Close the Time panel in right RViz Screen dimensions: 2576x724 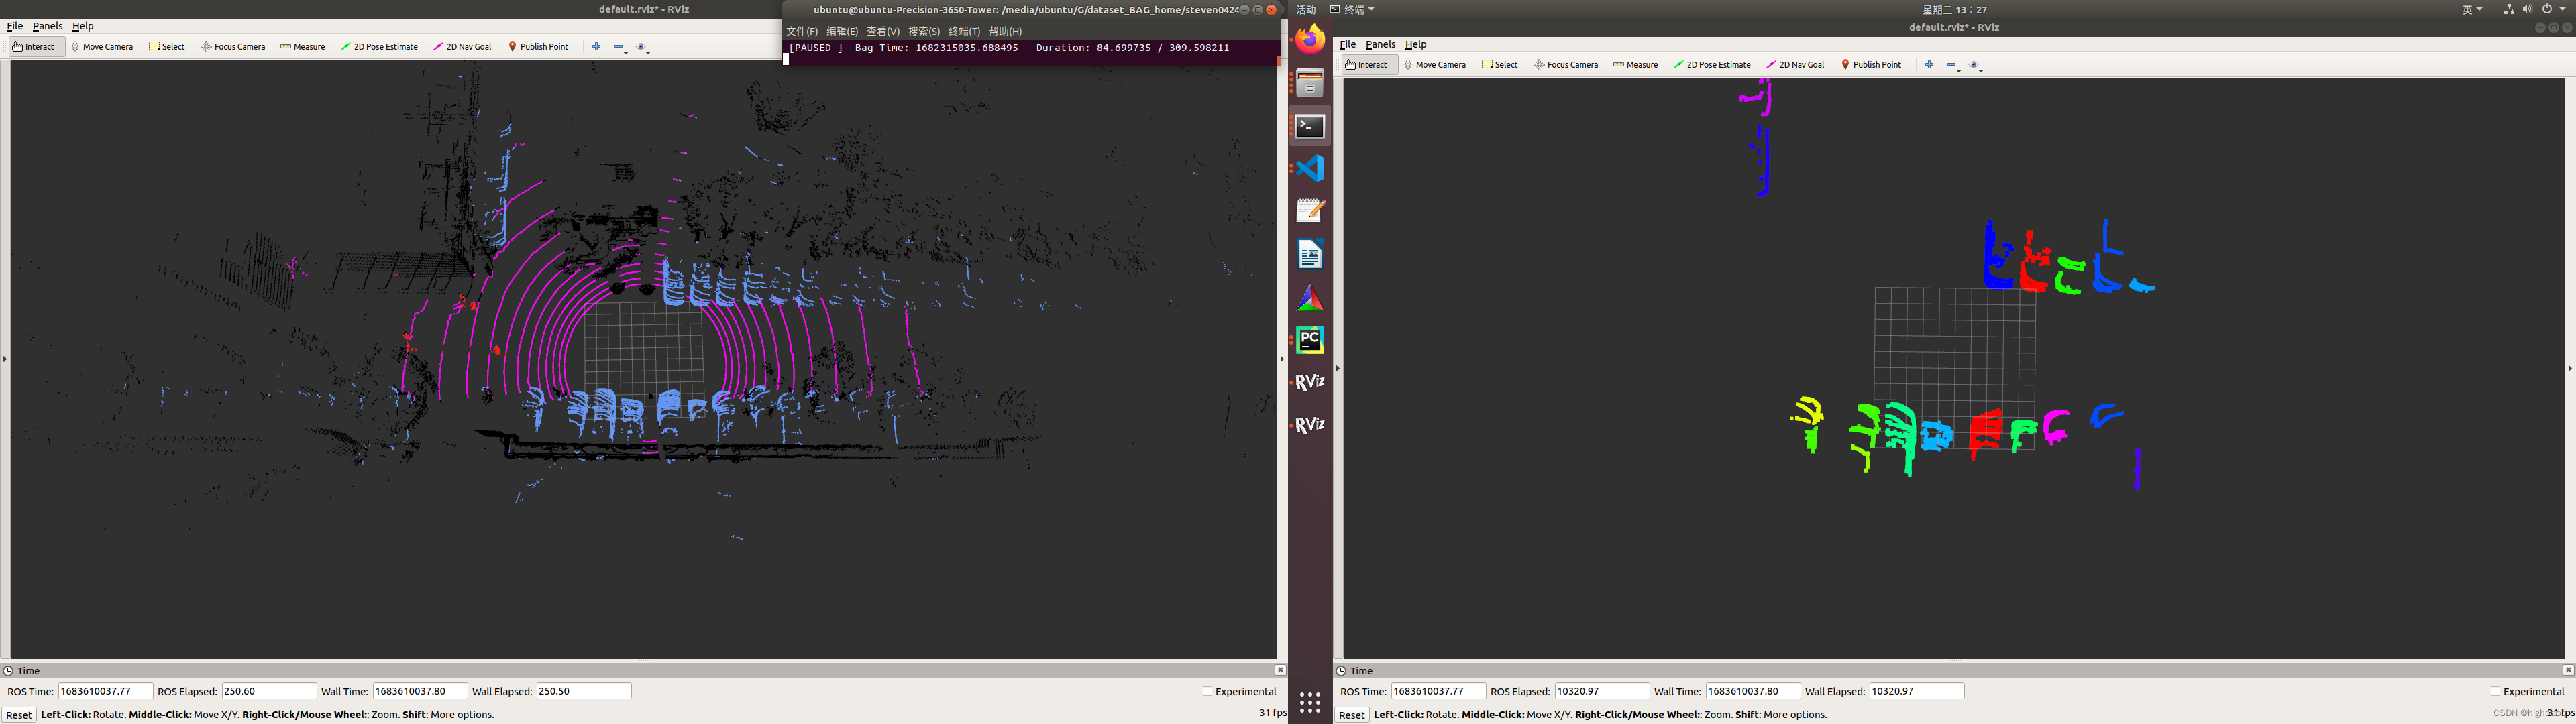2568,670
